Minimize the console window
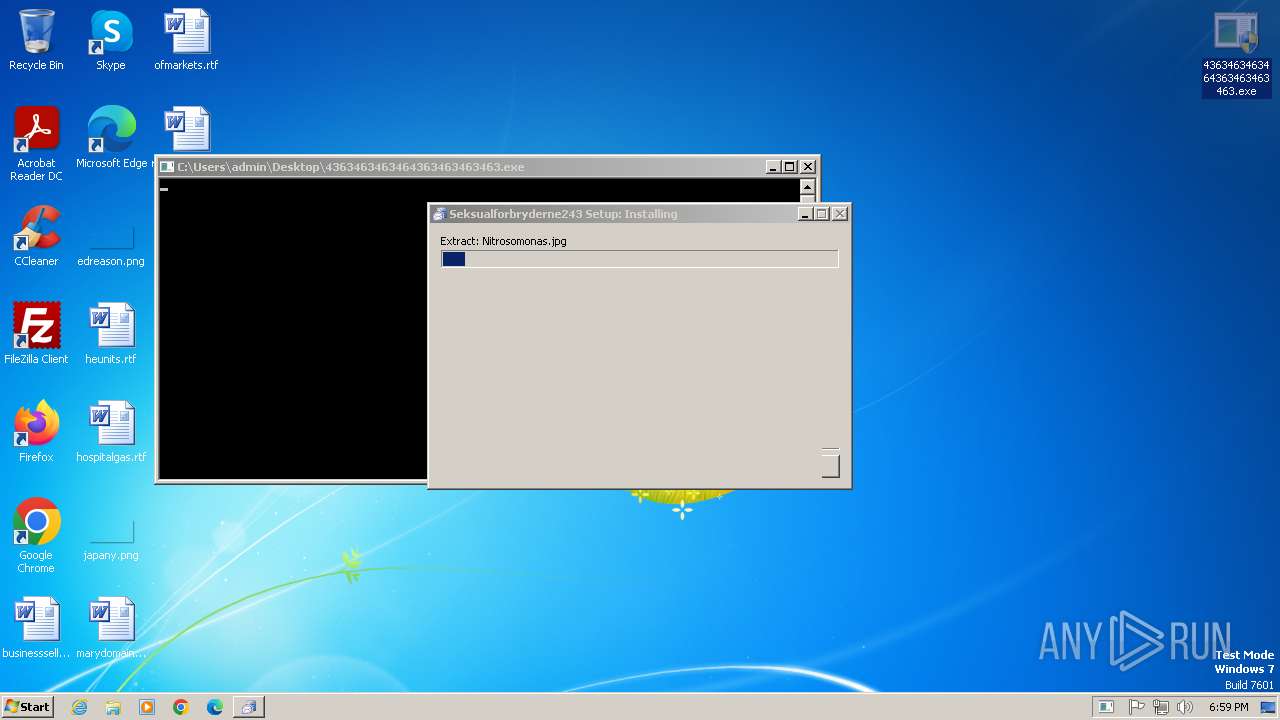The image size is (1280, 720). (774, 167)
